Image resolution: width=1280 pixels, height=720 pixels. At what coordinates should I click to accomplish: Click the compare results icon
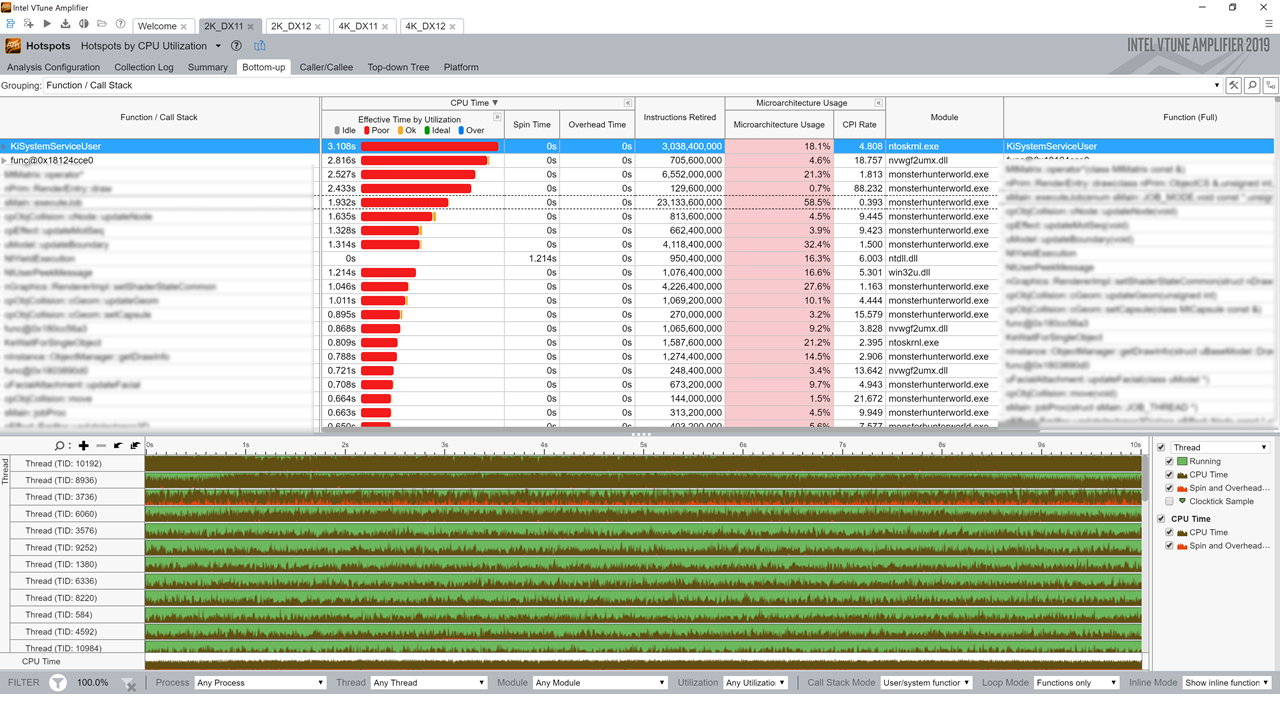pos(83,24)
